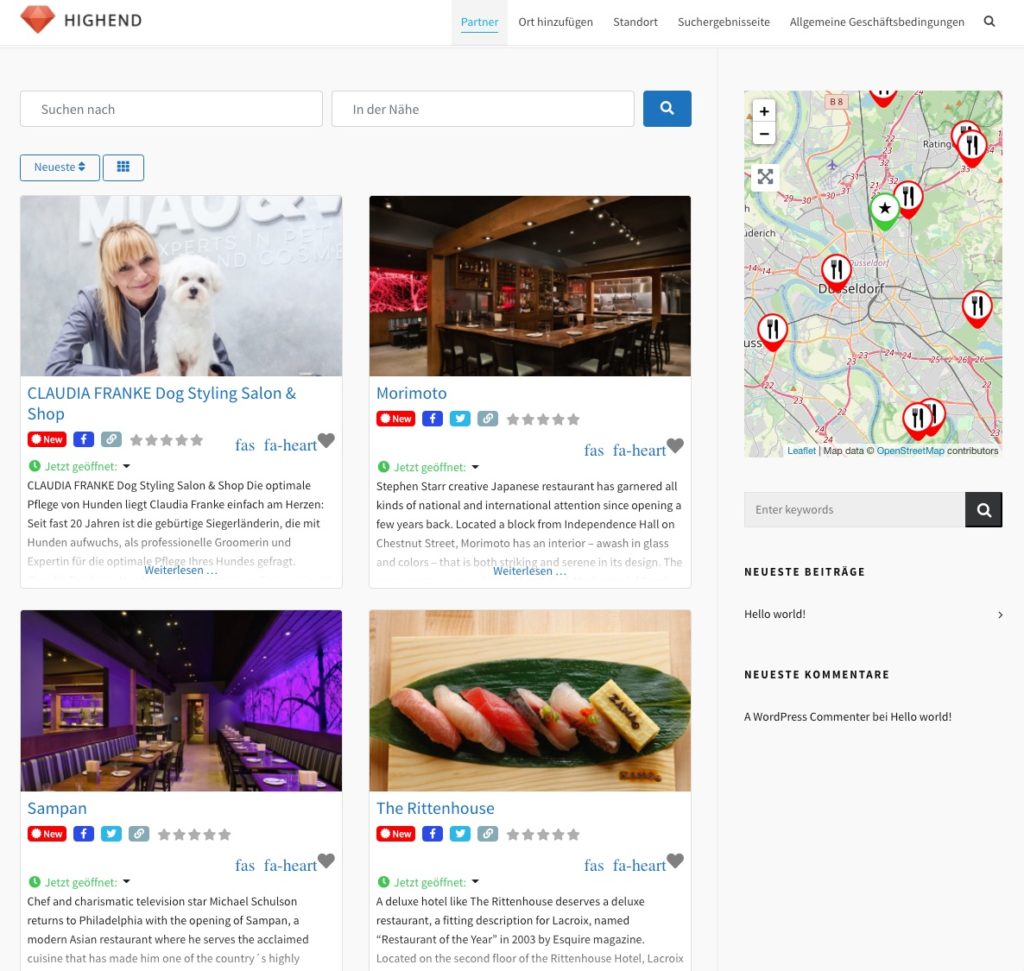The image size is (1024, 971).
Task: Open the Hello world! post chevron
Action: click(x=1000, y=614)
